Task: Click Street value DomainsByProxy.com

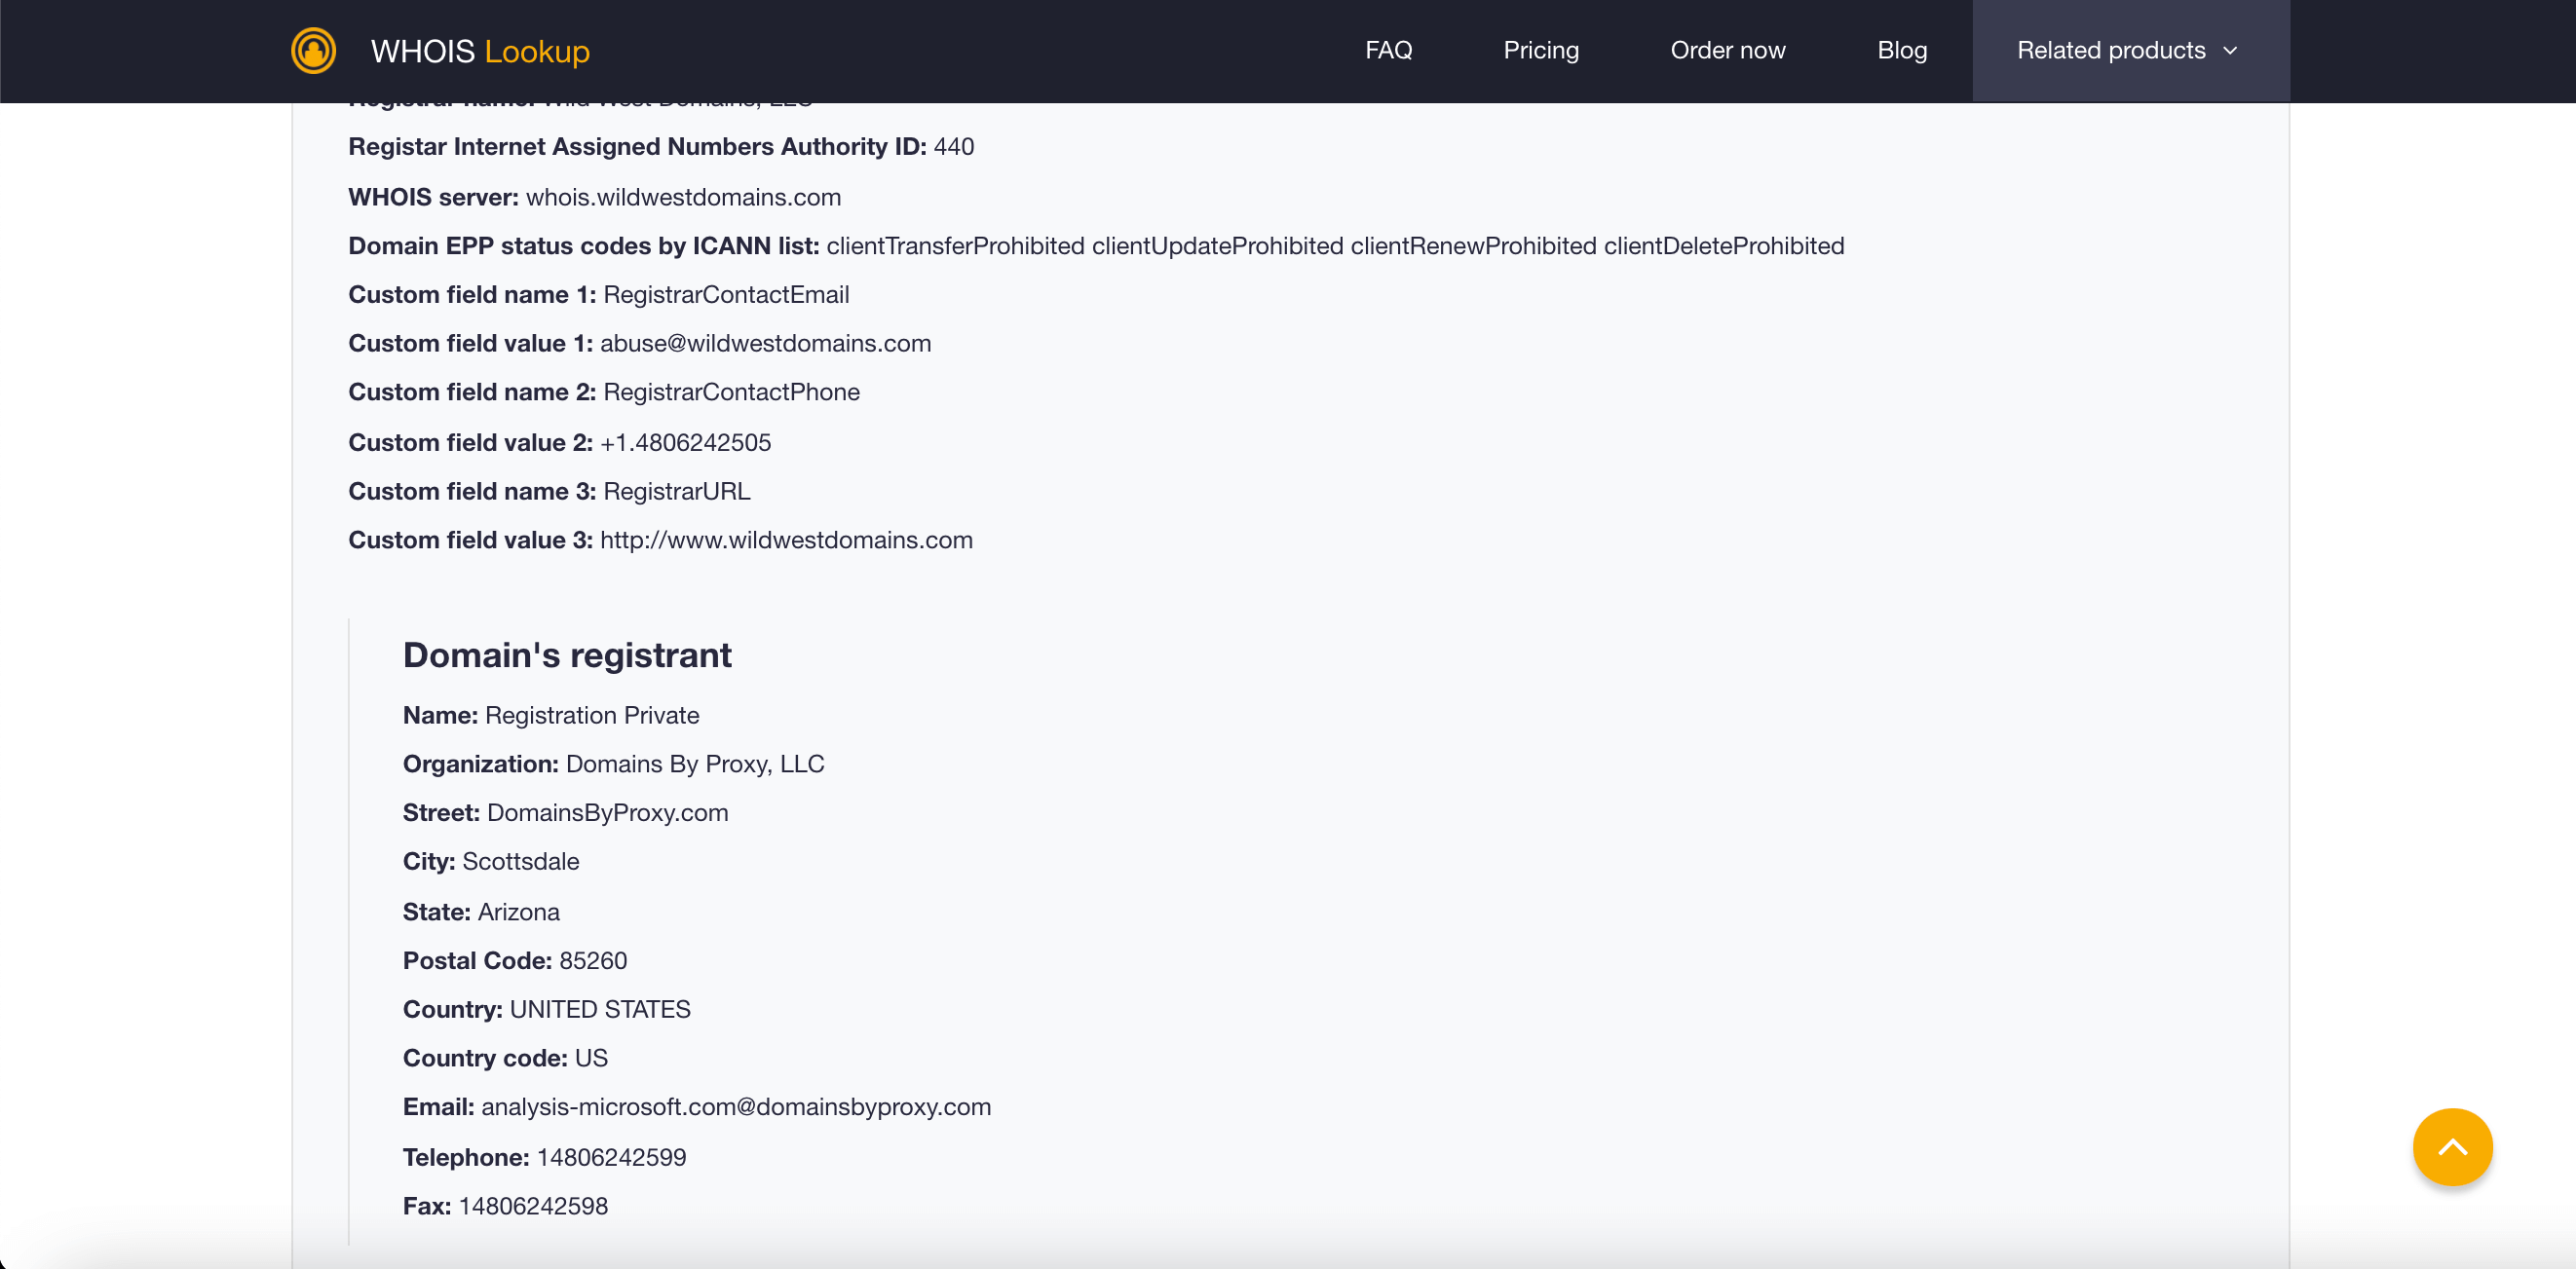Action: pos(607,813)
